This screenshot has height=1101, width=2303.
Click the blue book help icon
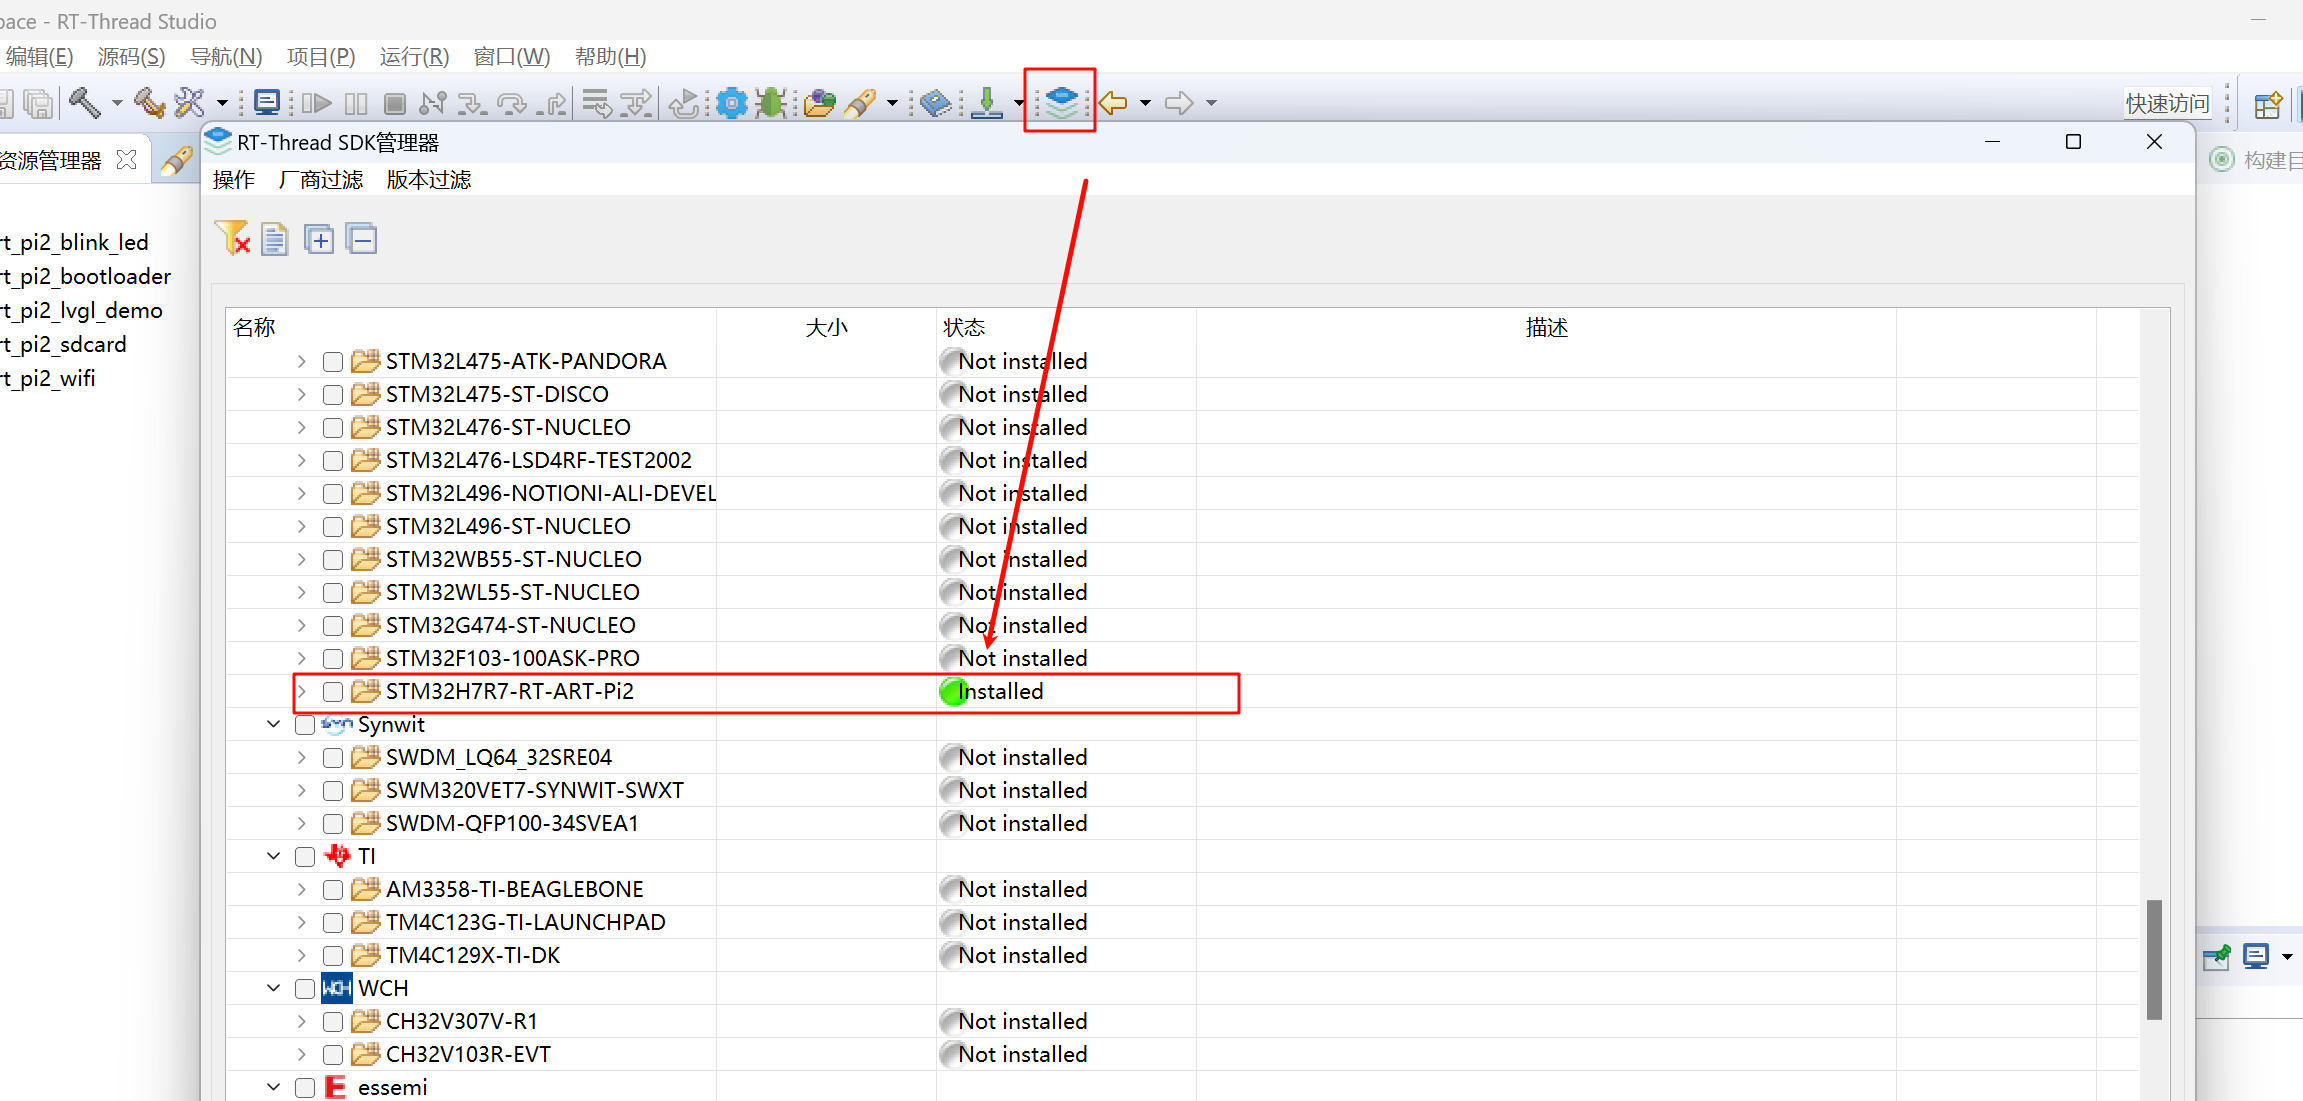point(936,103)
